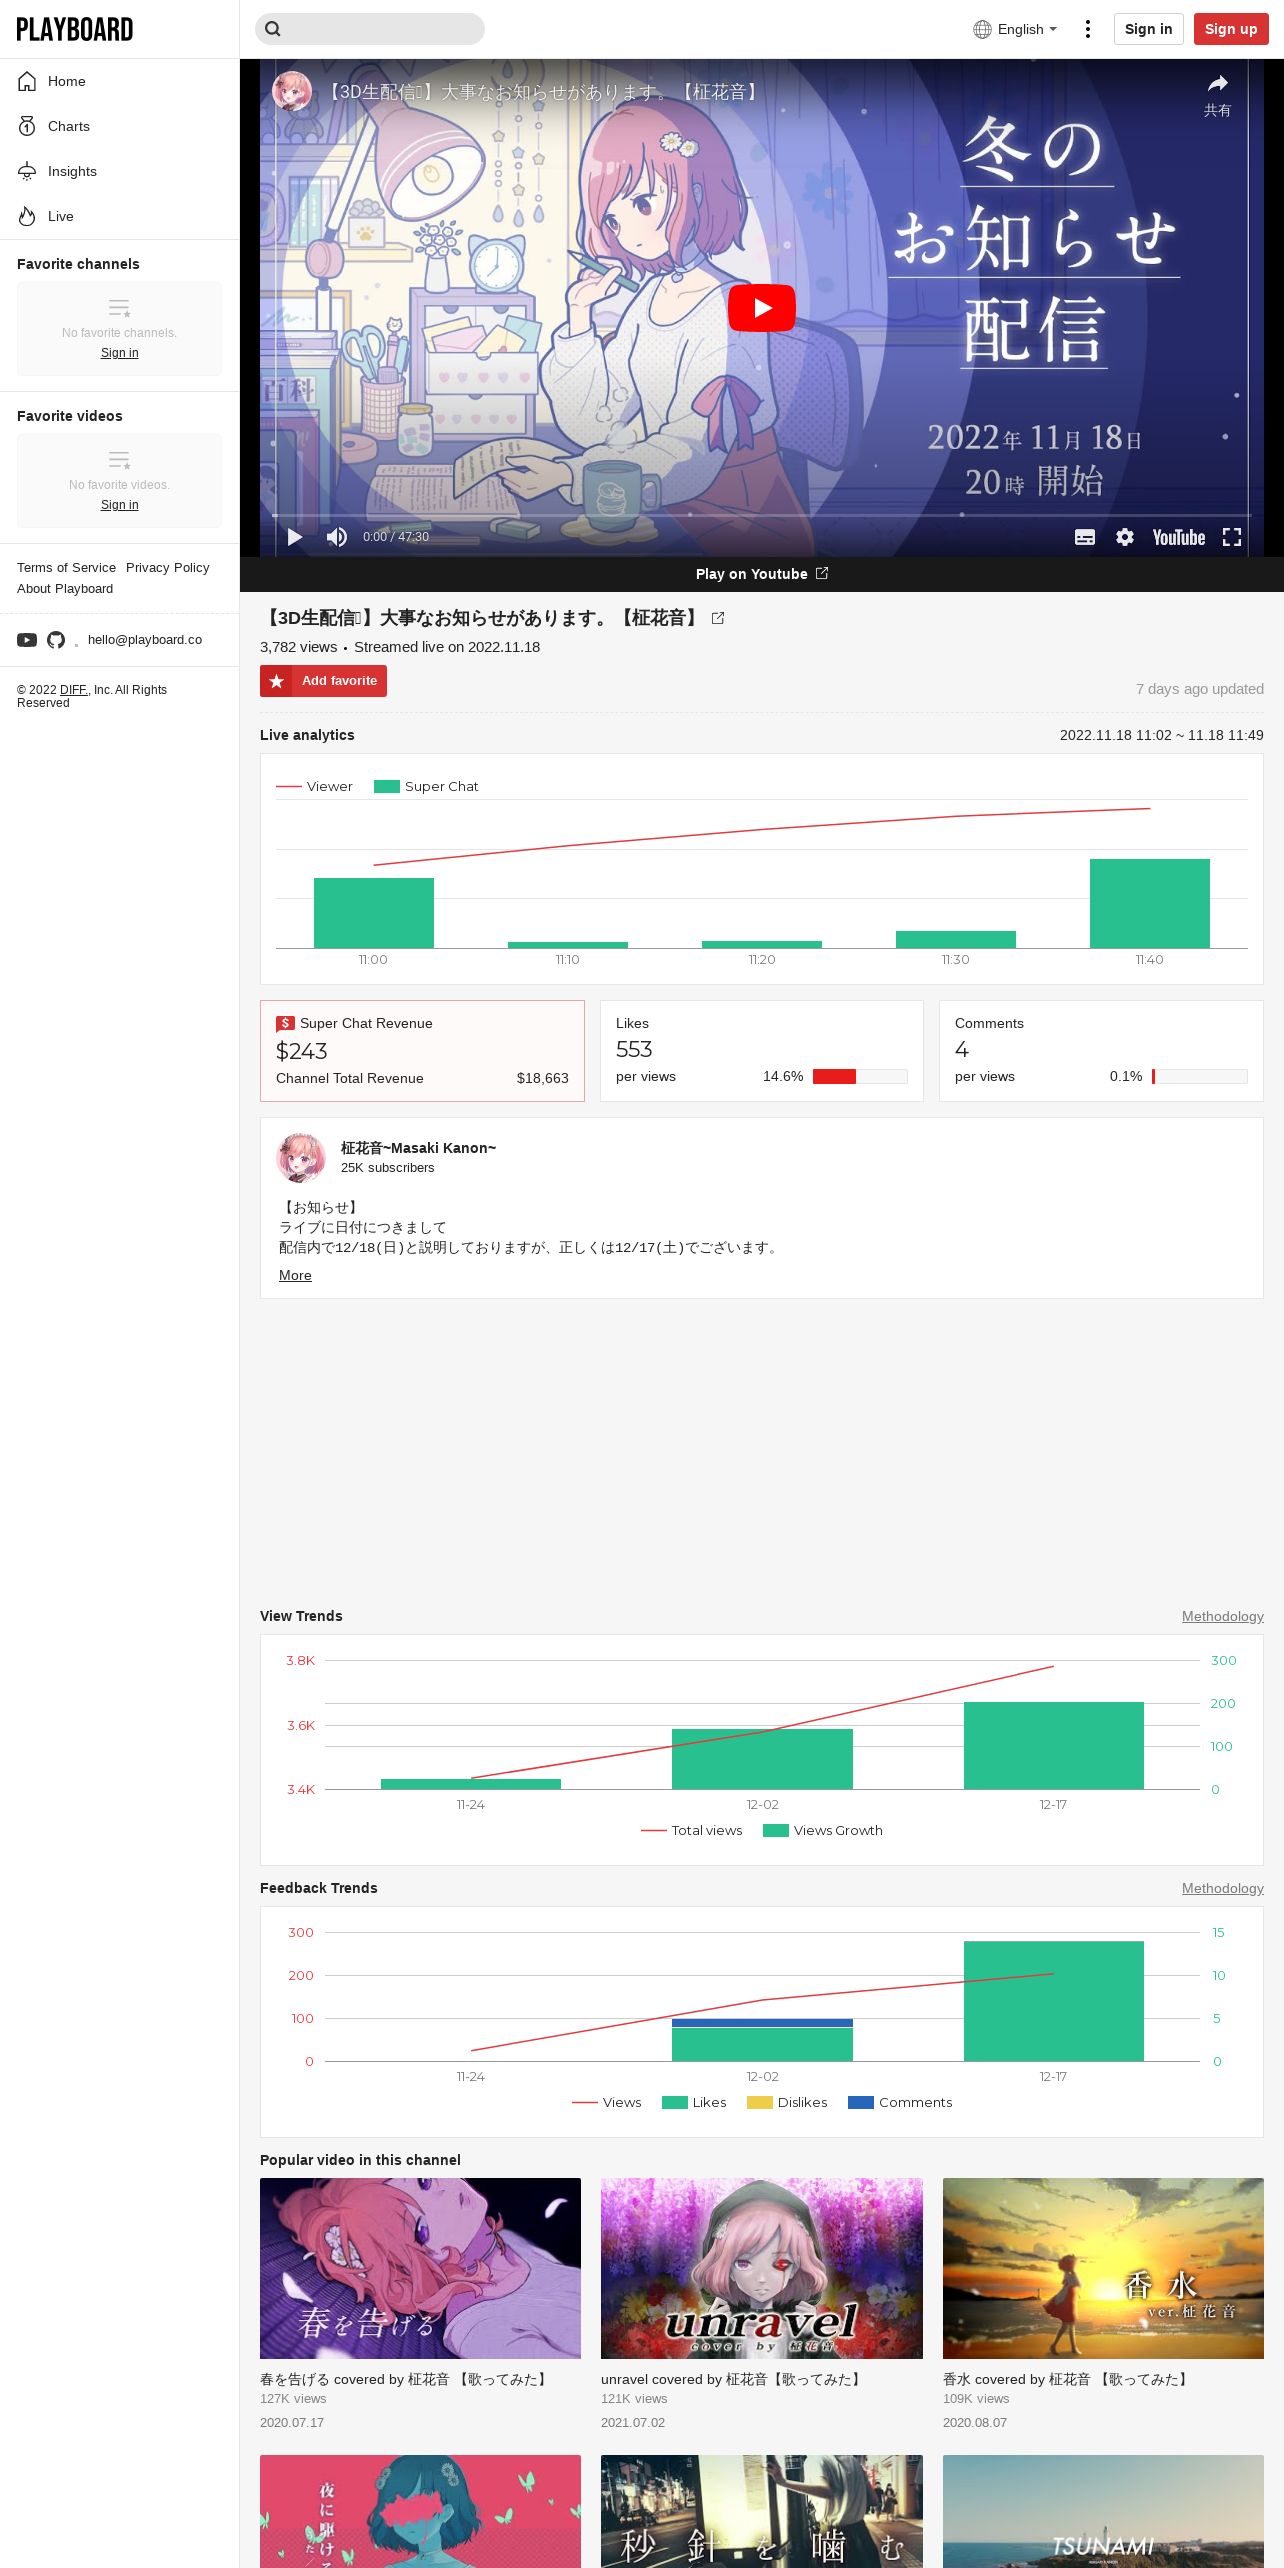The image size is (1284, 2568).
Task: Open Methodology link for View Trends
Action: pyautogui.click(x=1223, y=1616)
